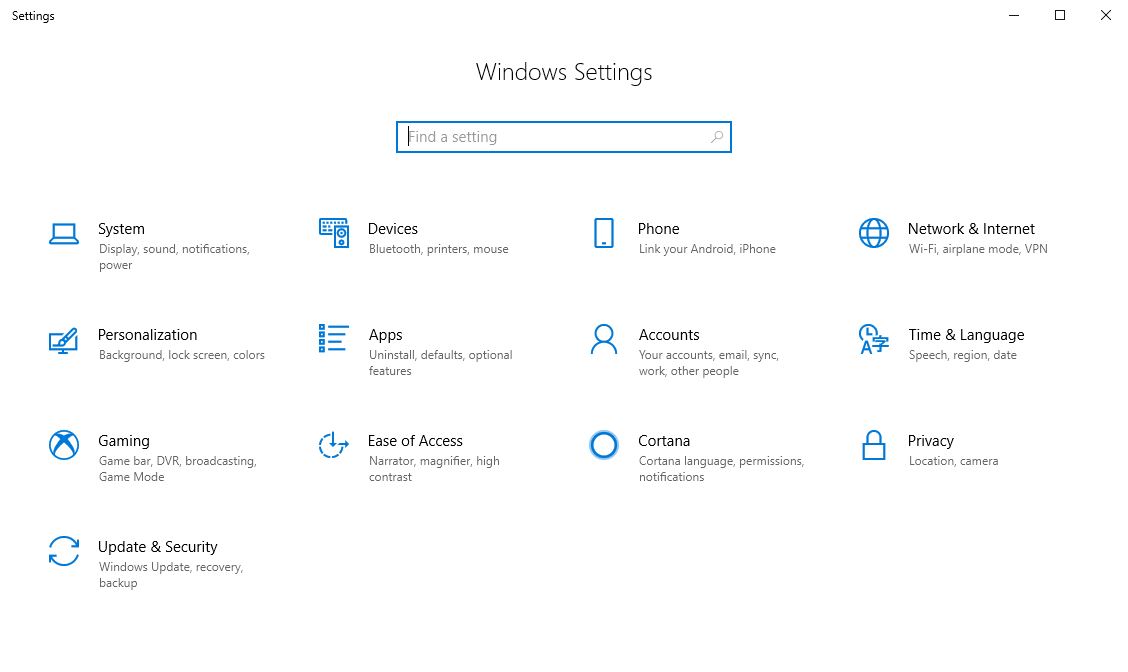
Task: Open the Network & Internet title
Action: pos(971,229)
